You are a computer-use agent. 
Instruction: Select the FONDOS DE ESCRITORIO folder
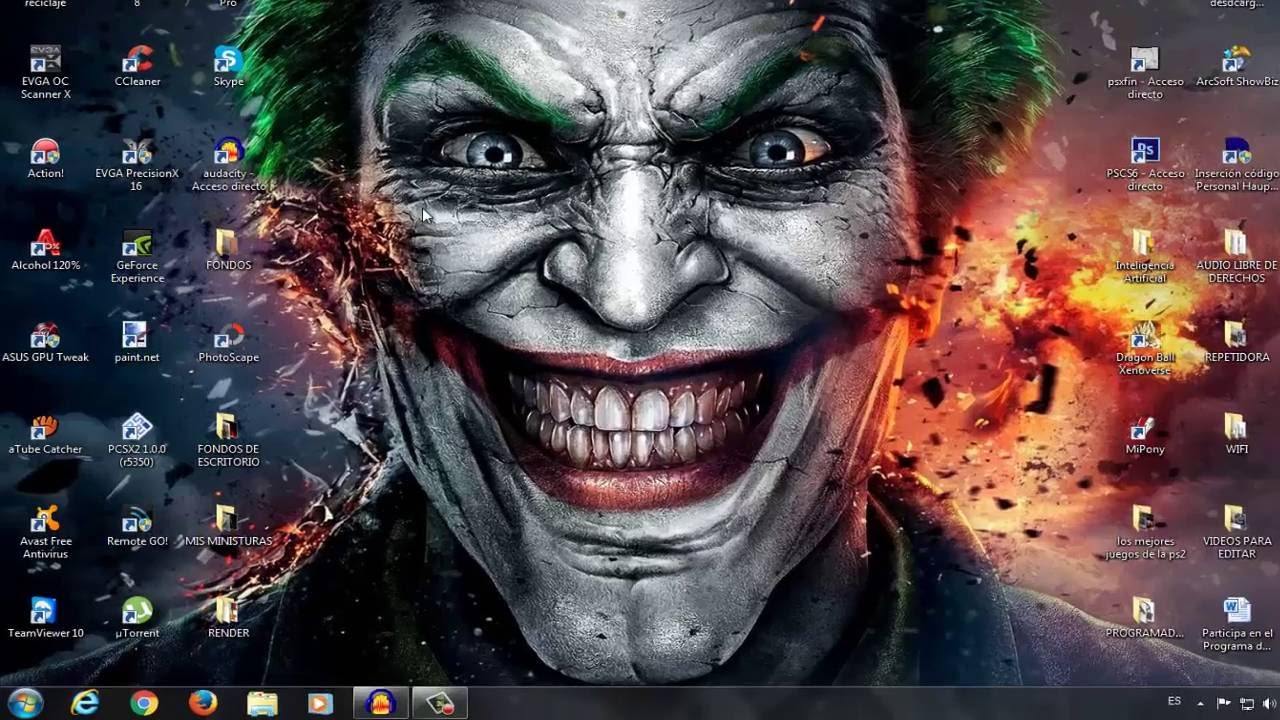tap(228, 440)
